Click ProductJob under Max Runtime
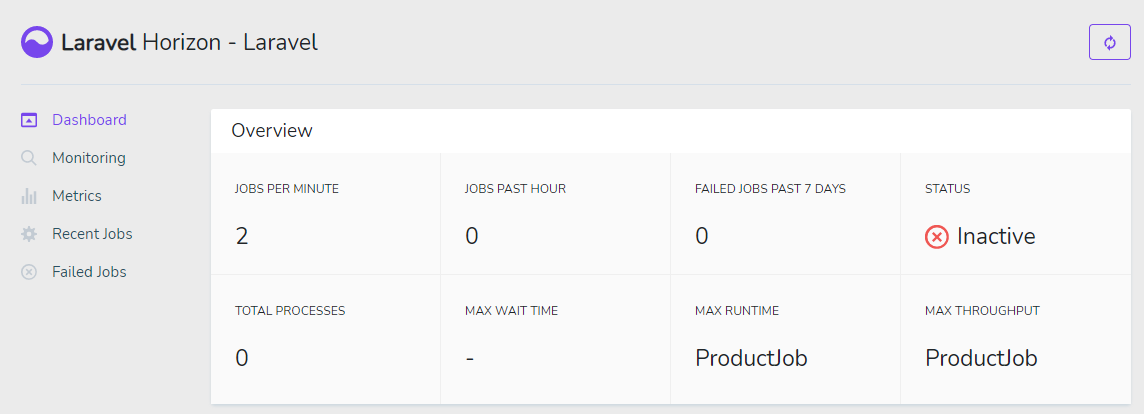The width and height of the screenshot is (1144, 414). [x=751, y=359]
